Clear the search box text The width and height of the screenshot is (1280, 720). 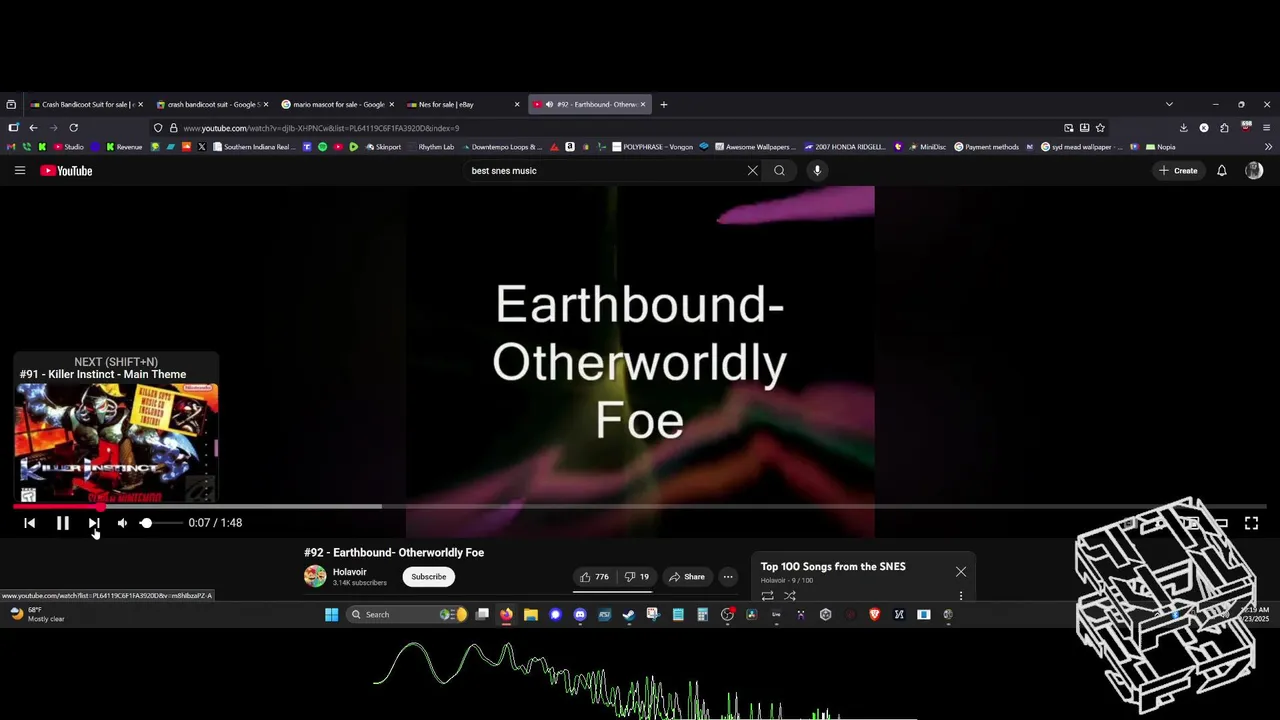tap(753, 171)
